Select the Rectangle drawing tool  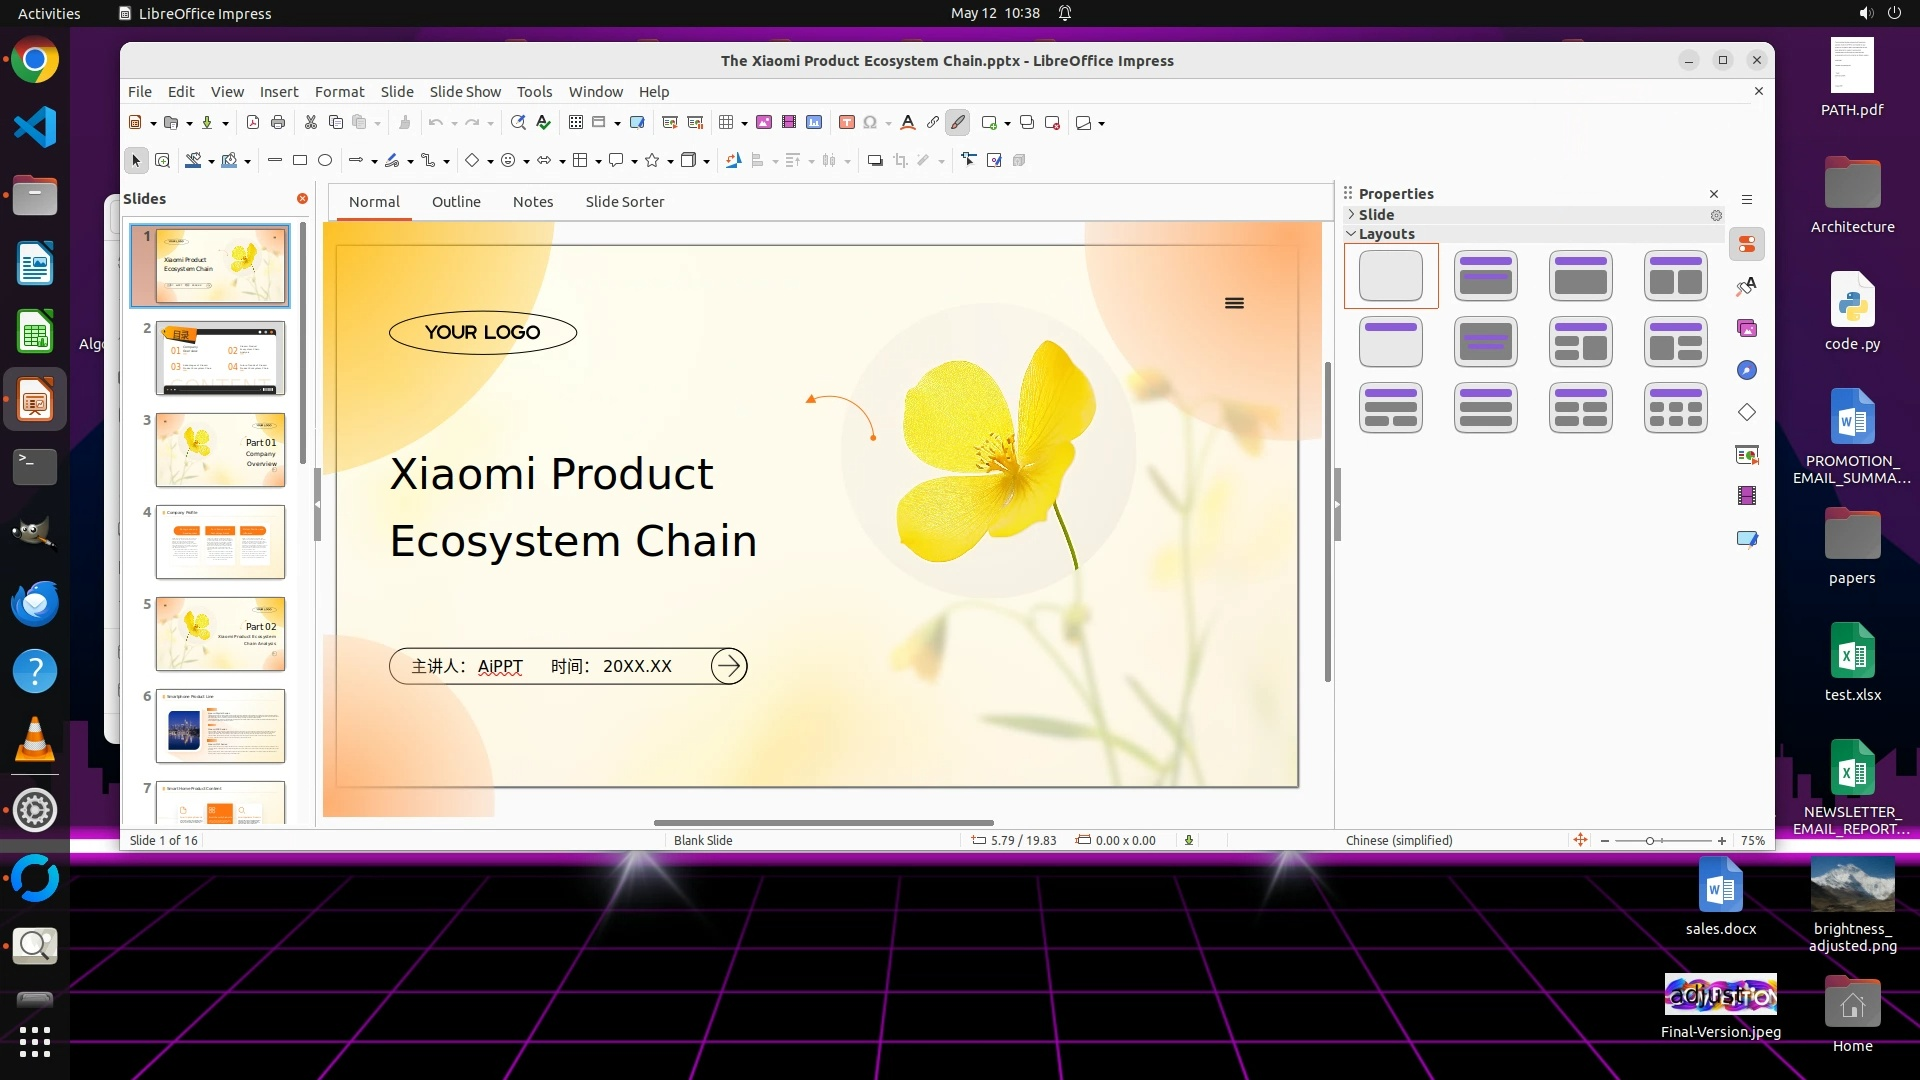click(300, 160)
